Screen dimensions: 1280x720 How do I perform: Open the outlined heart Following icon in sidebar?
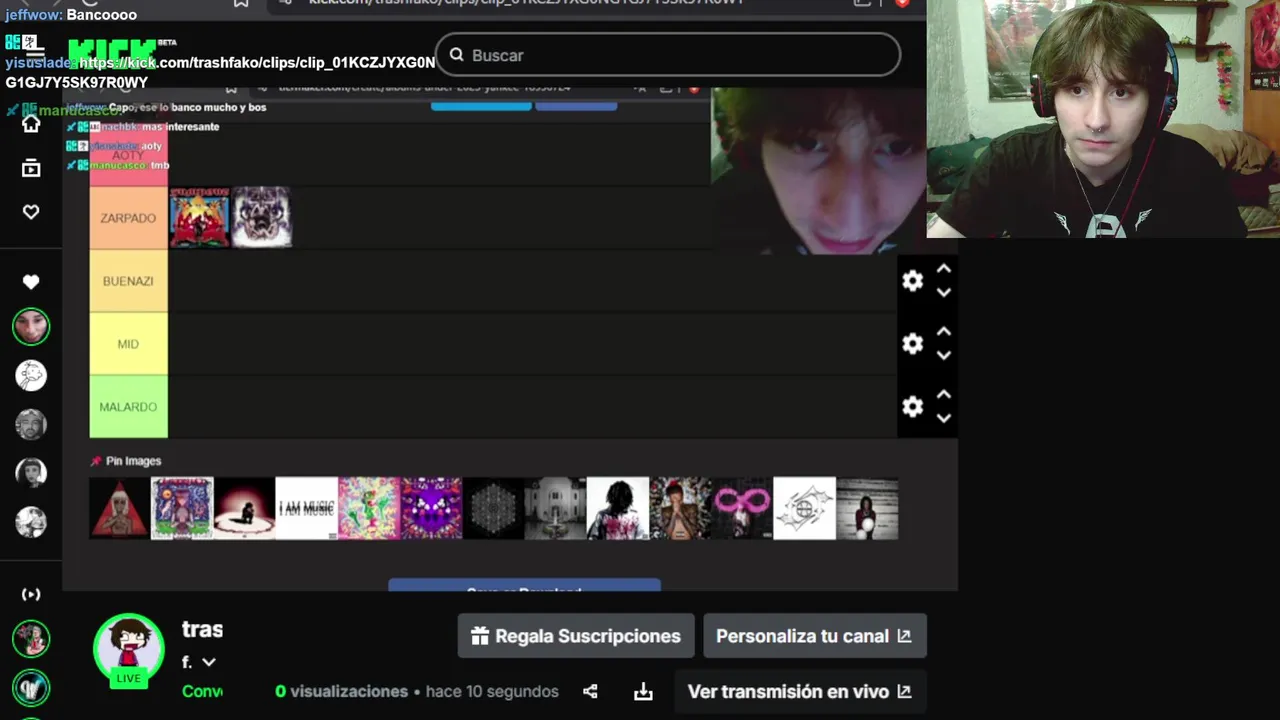coord(31,212)
